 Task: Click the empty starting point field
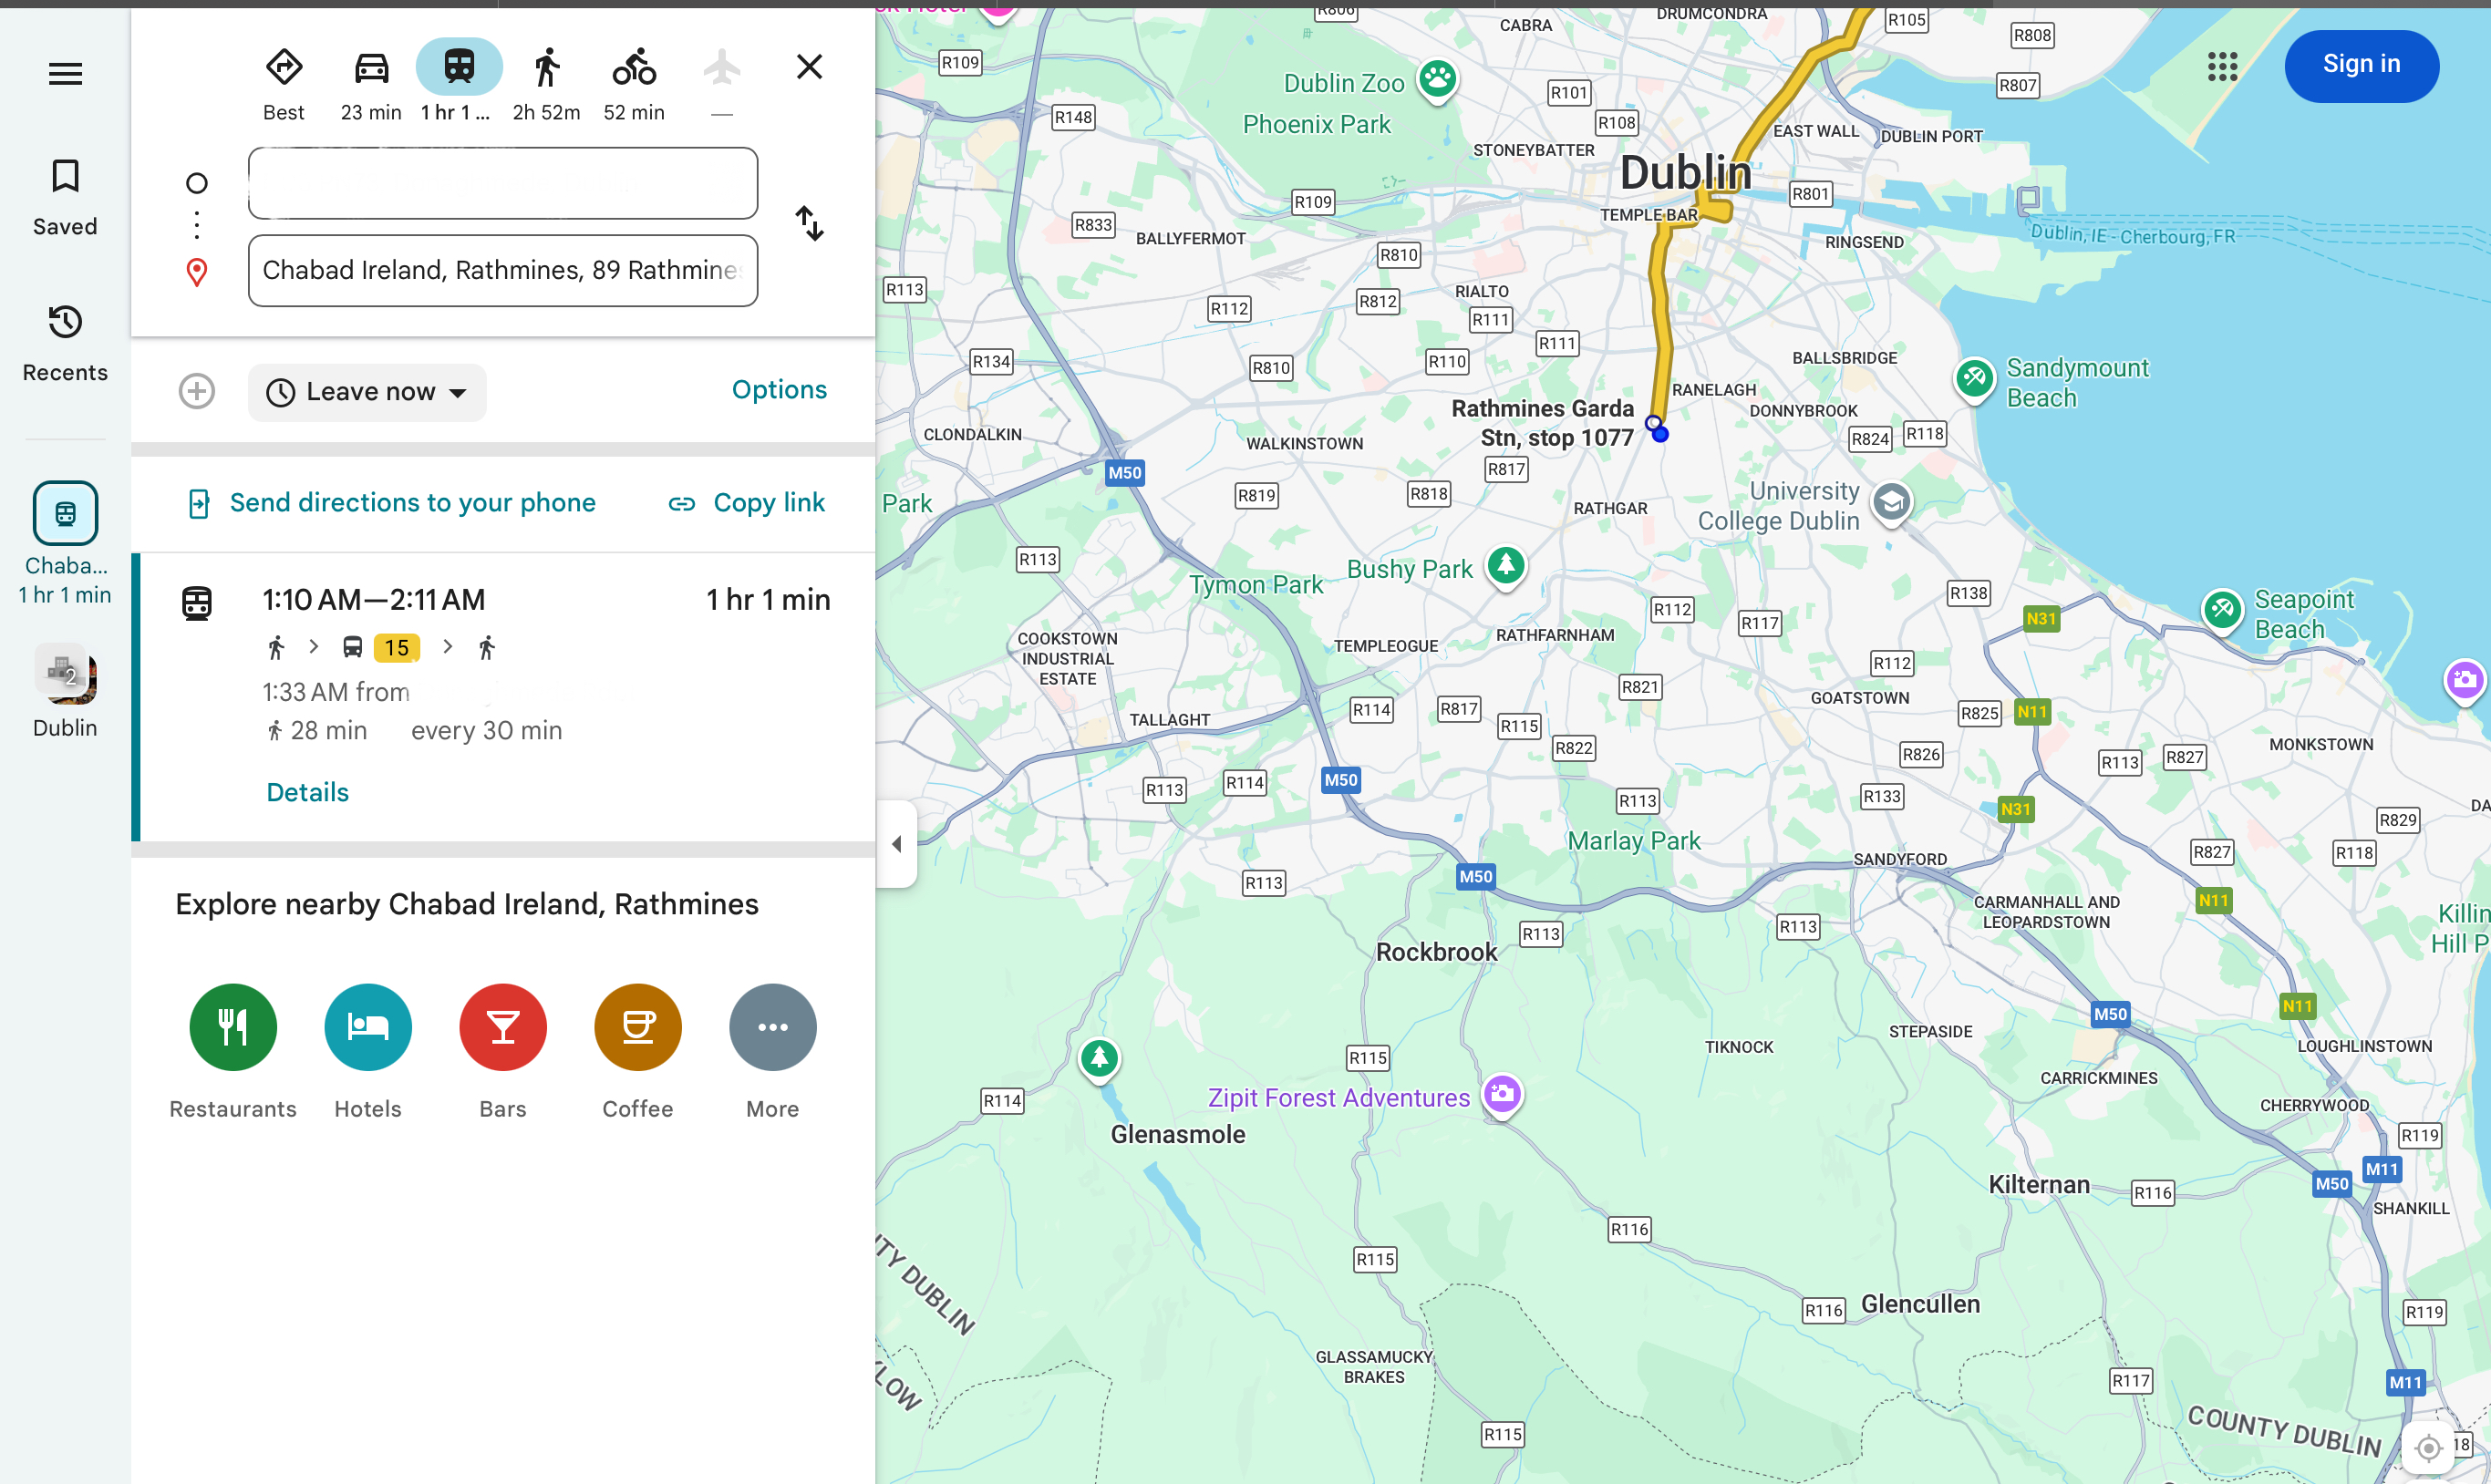(x=503, y=183)
